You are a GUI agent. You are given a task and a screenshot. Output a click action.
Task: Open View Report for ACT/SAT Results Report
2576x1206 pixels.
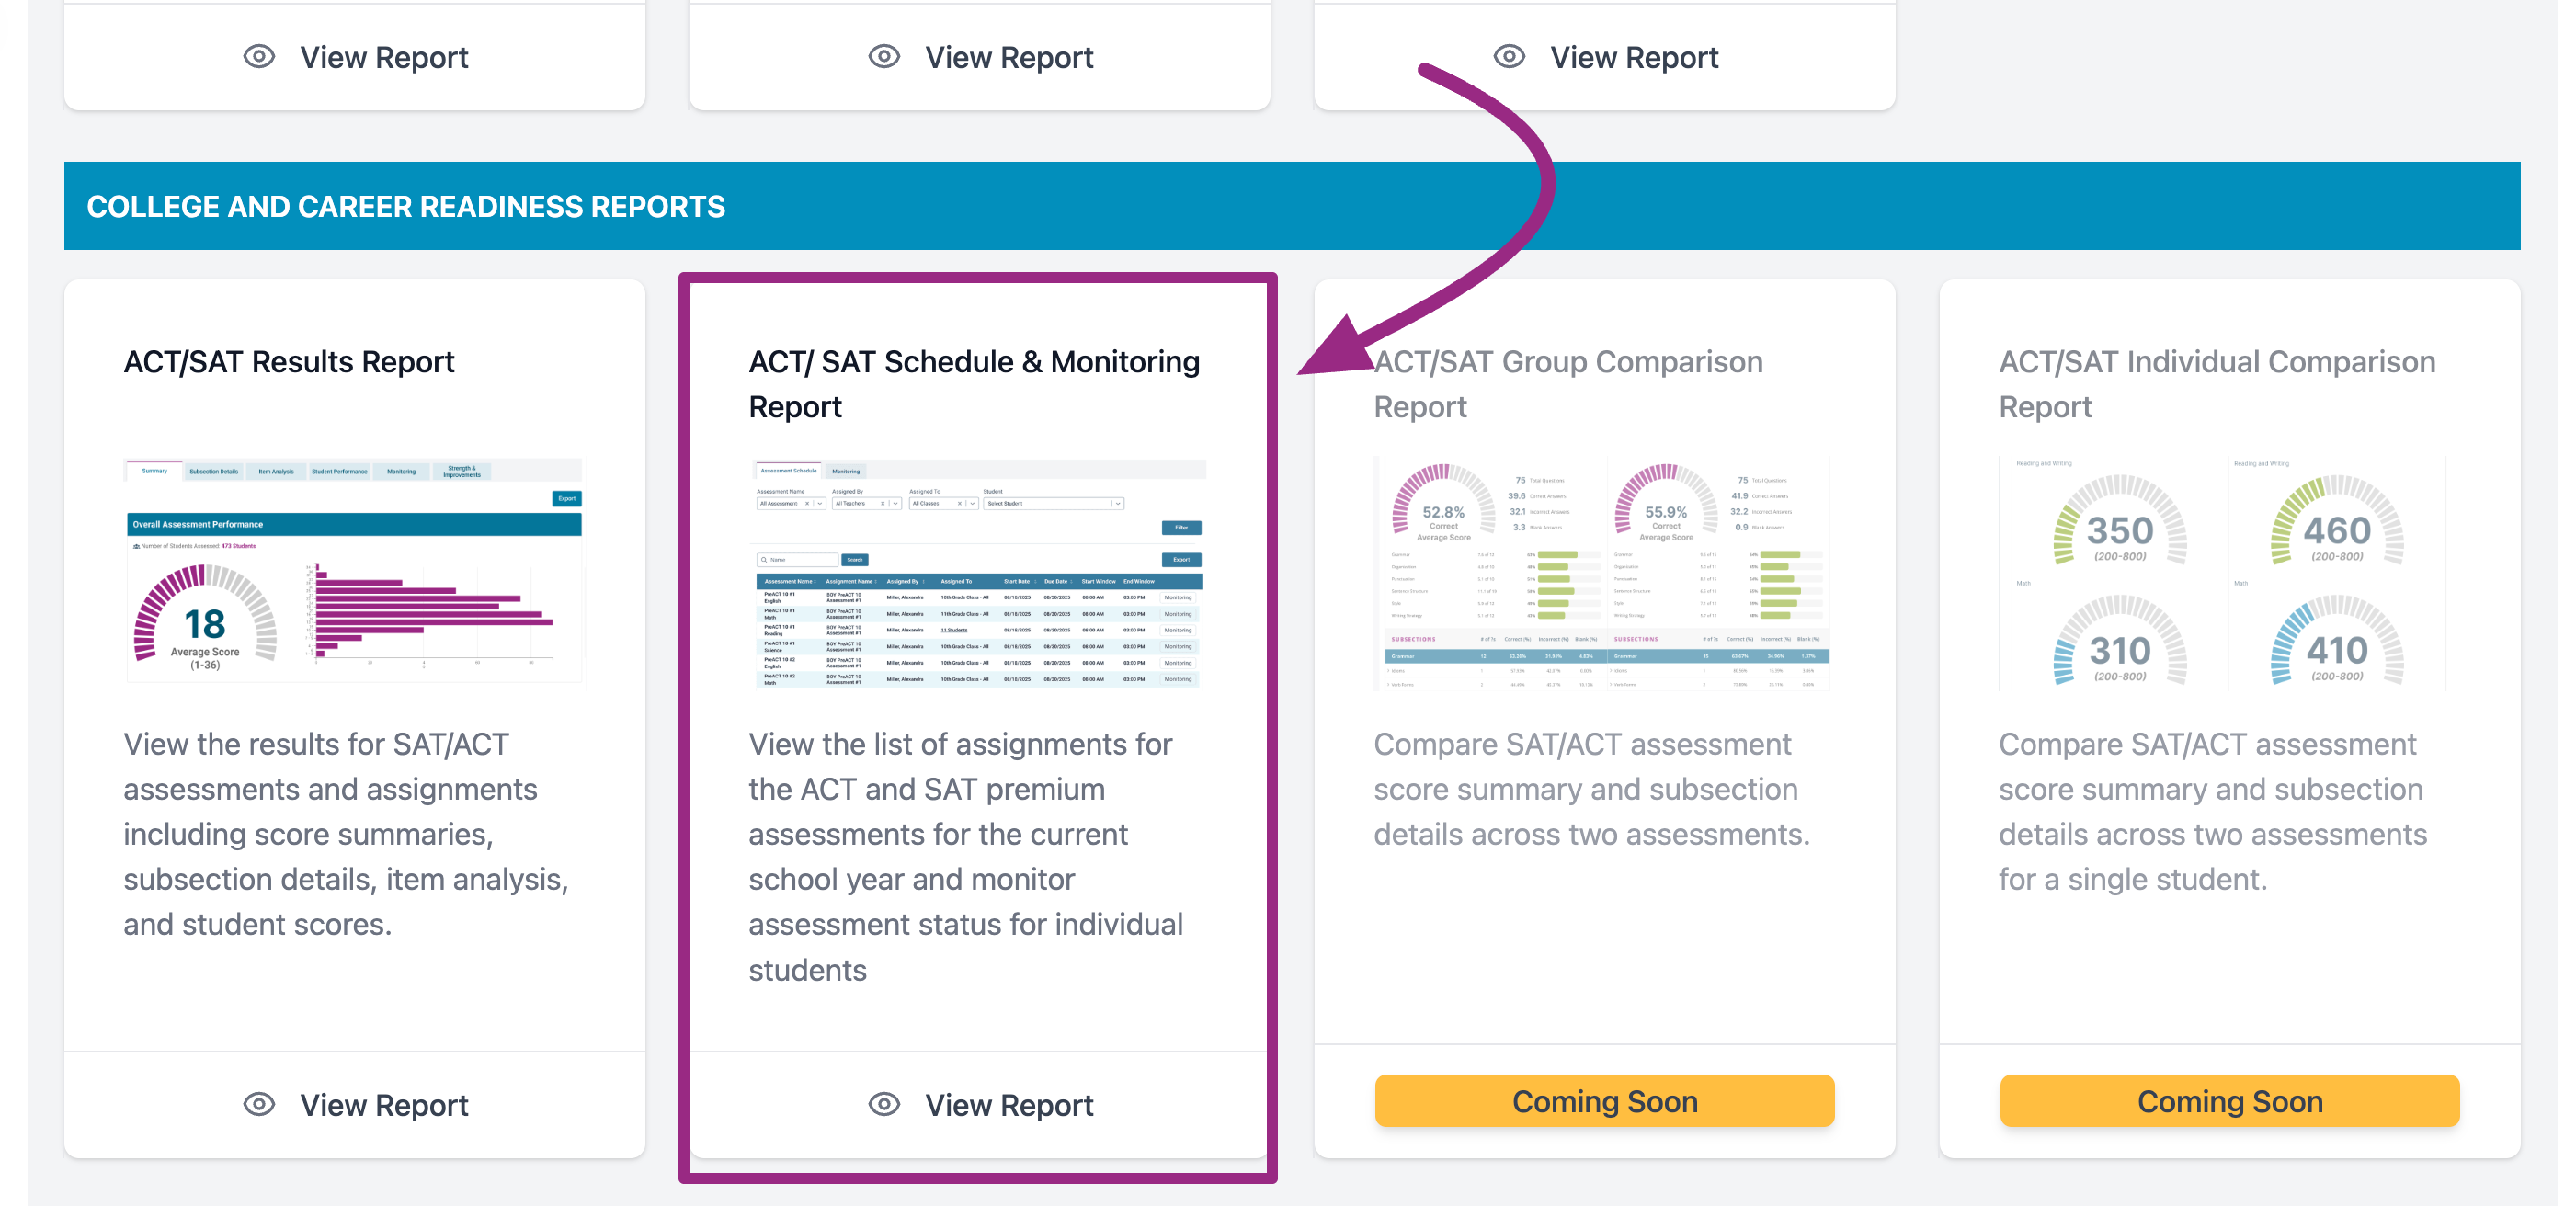coord(384,1105)
